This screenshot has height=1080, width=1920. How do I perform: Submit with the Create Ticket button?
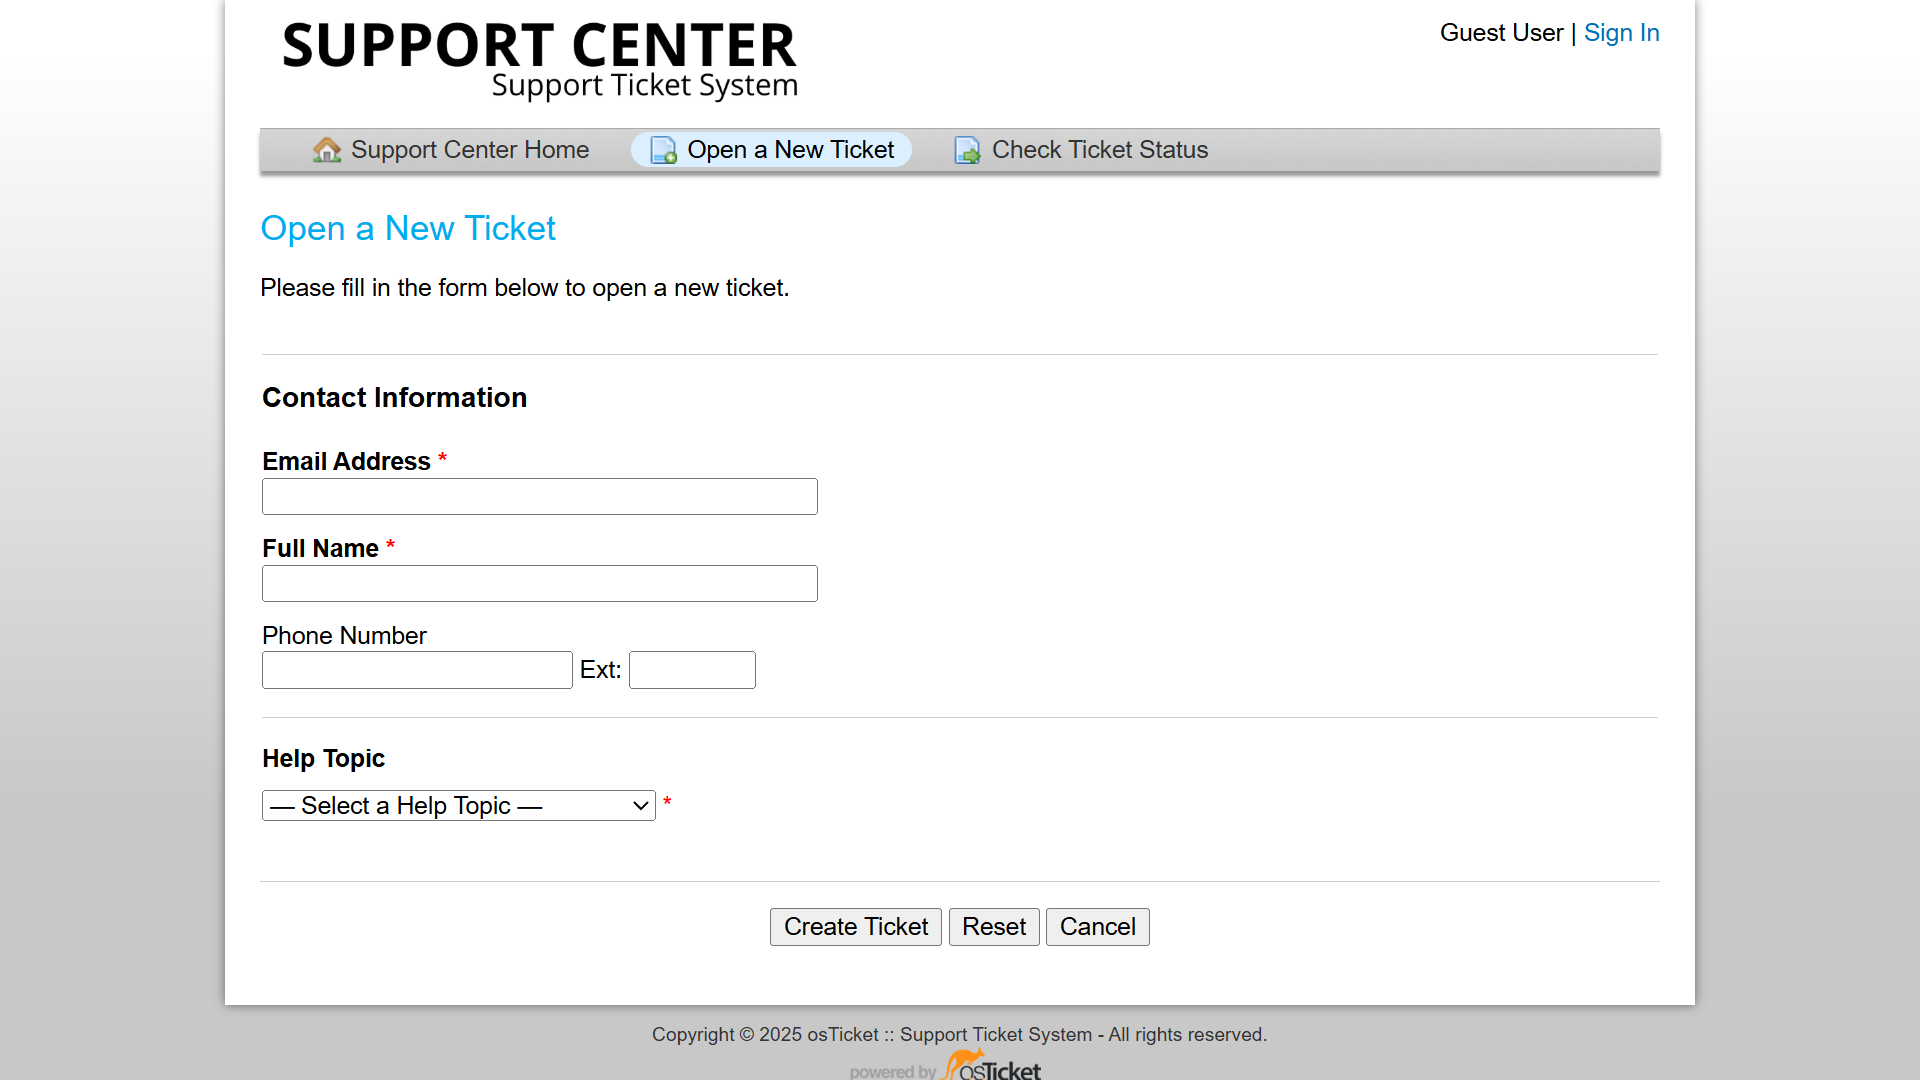856,927
